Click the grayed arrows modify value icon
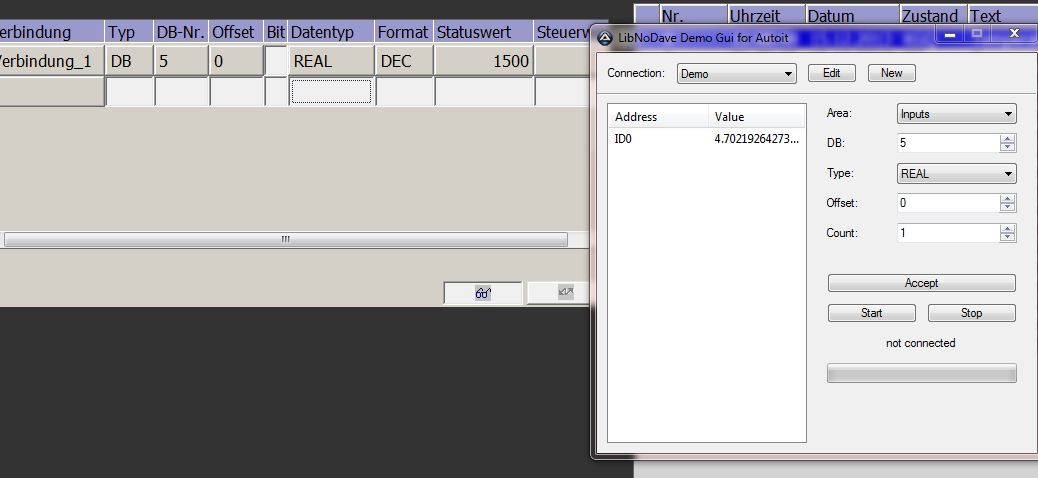 pos(565,293)
